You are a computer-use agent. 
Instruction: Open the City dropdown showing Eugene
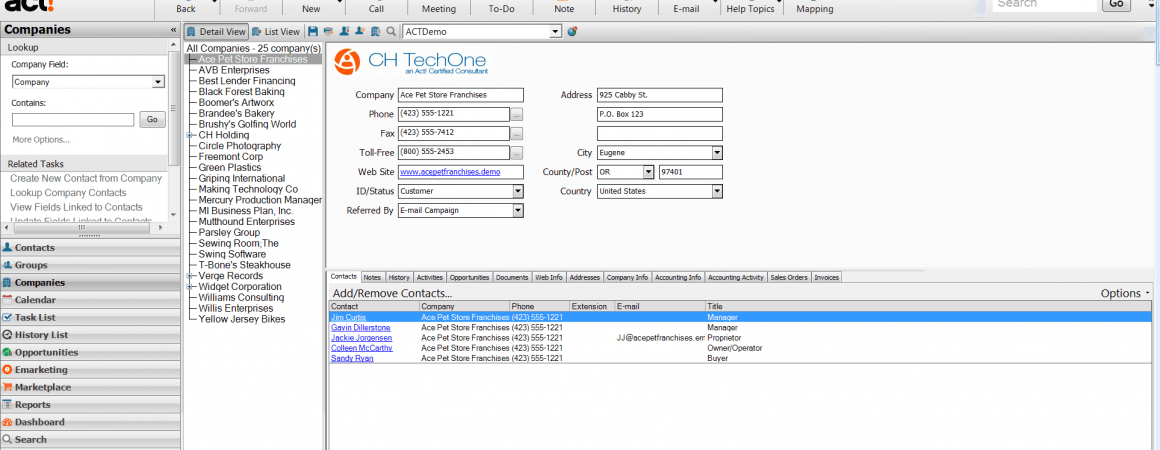click(x=717, y=152)
